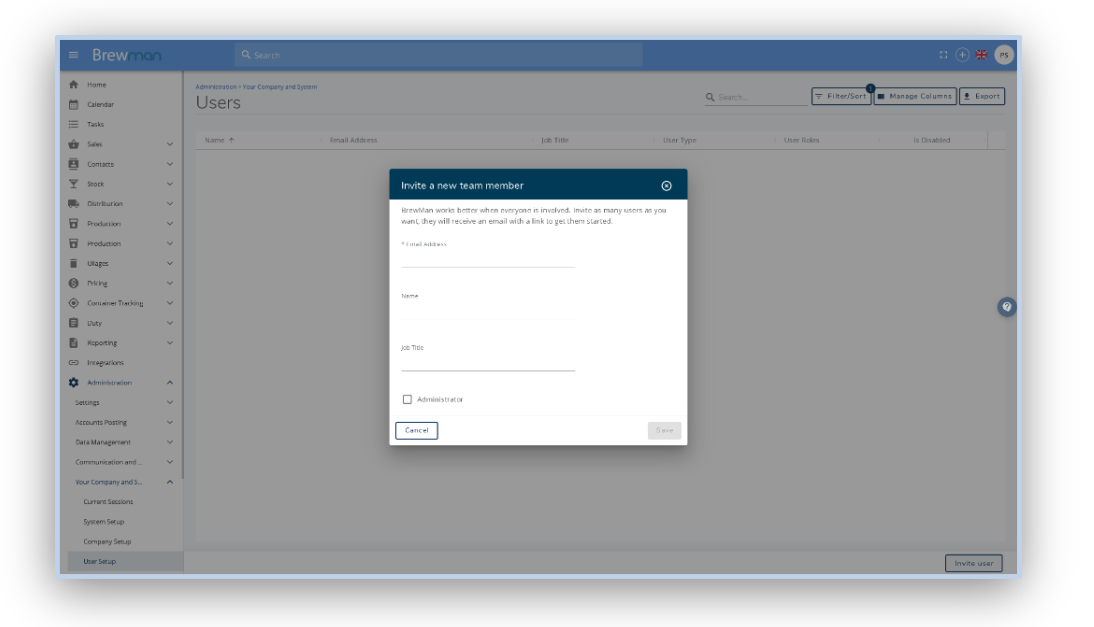Collapse the Administration sidebar section
1094x627 pixels.
[x=169, y=382]
